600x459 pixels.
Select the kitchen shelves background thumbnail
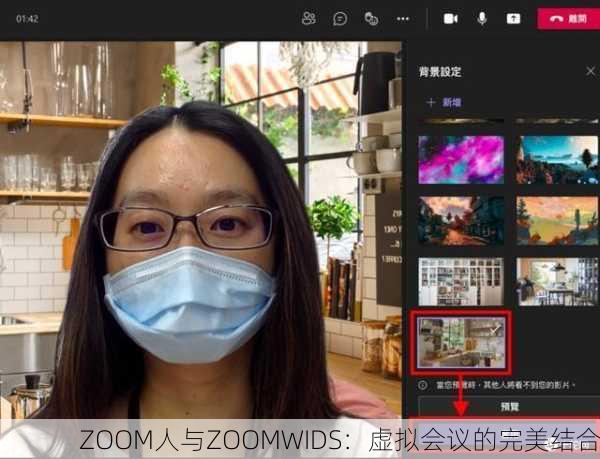pos(461,342)
